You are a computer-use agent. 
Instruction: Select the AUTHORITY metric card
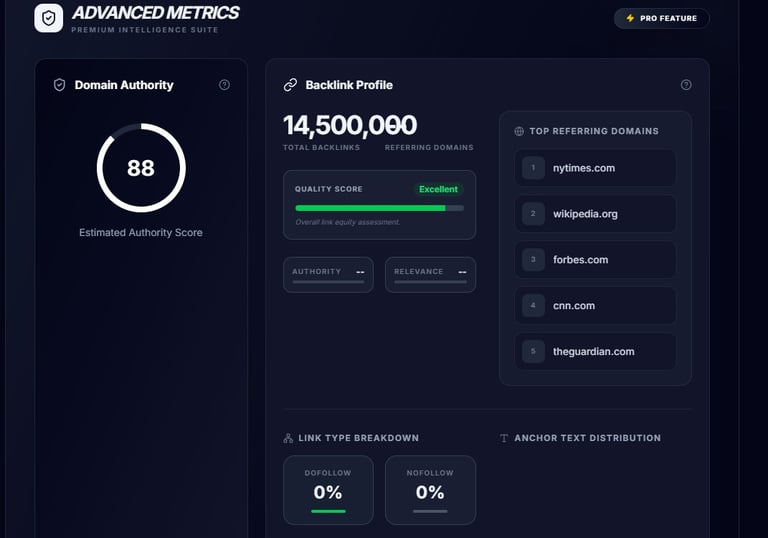pyautogui.click(x=328, y=275)
